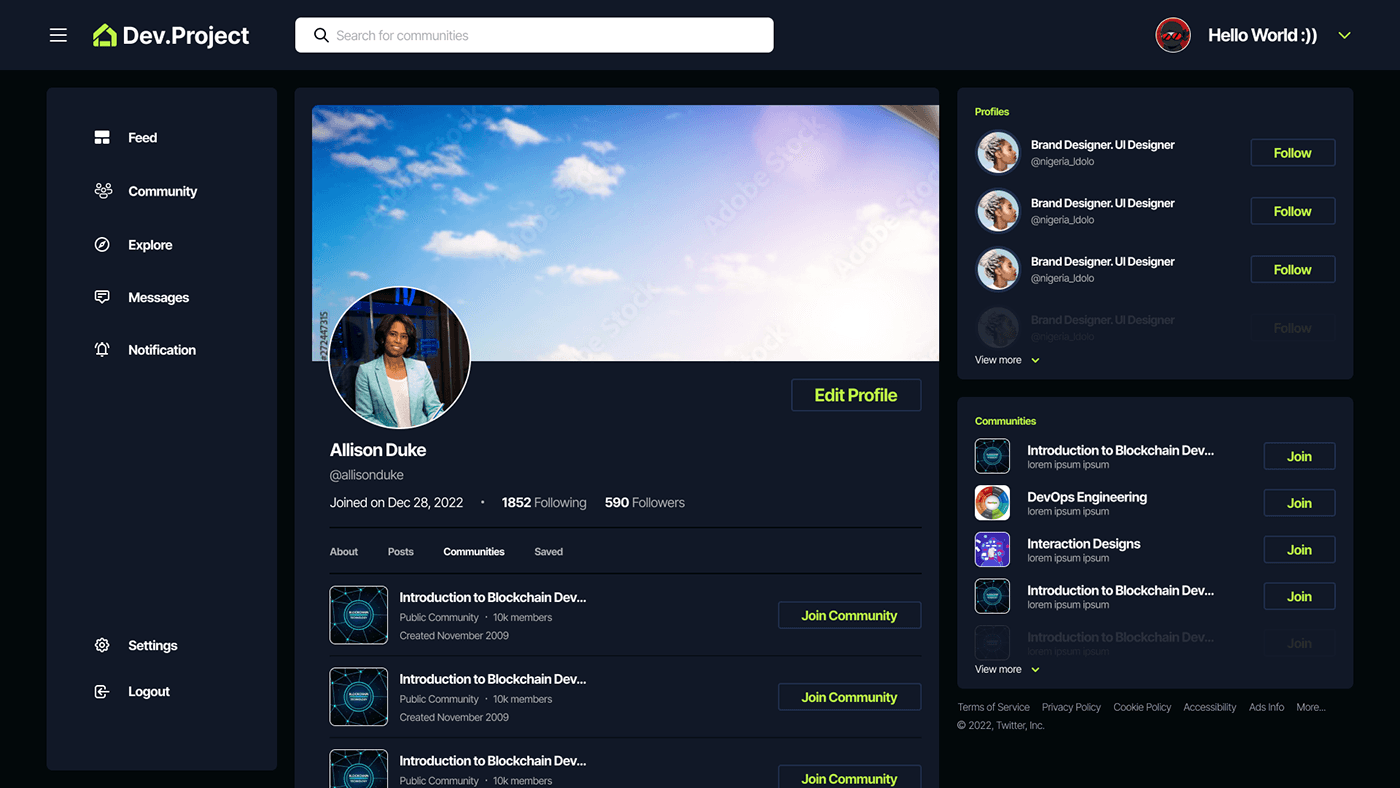The width and height of the screenshot is (1400, 788).
Task: Open the Feed page from the sidebar icon
Action: (102, 137)
